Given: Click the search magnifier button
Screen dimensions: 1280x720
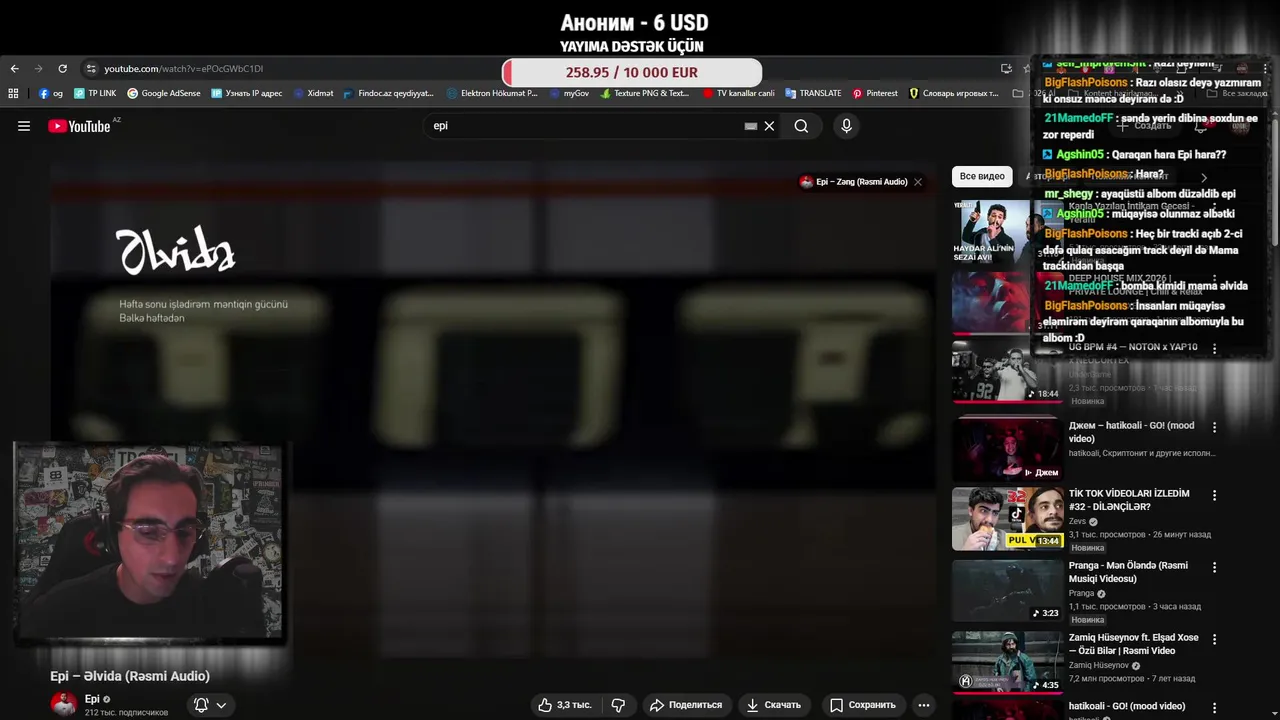Looking at the screenshot, I should tap(801, 126).
